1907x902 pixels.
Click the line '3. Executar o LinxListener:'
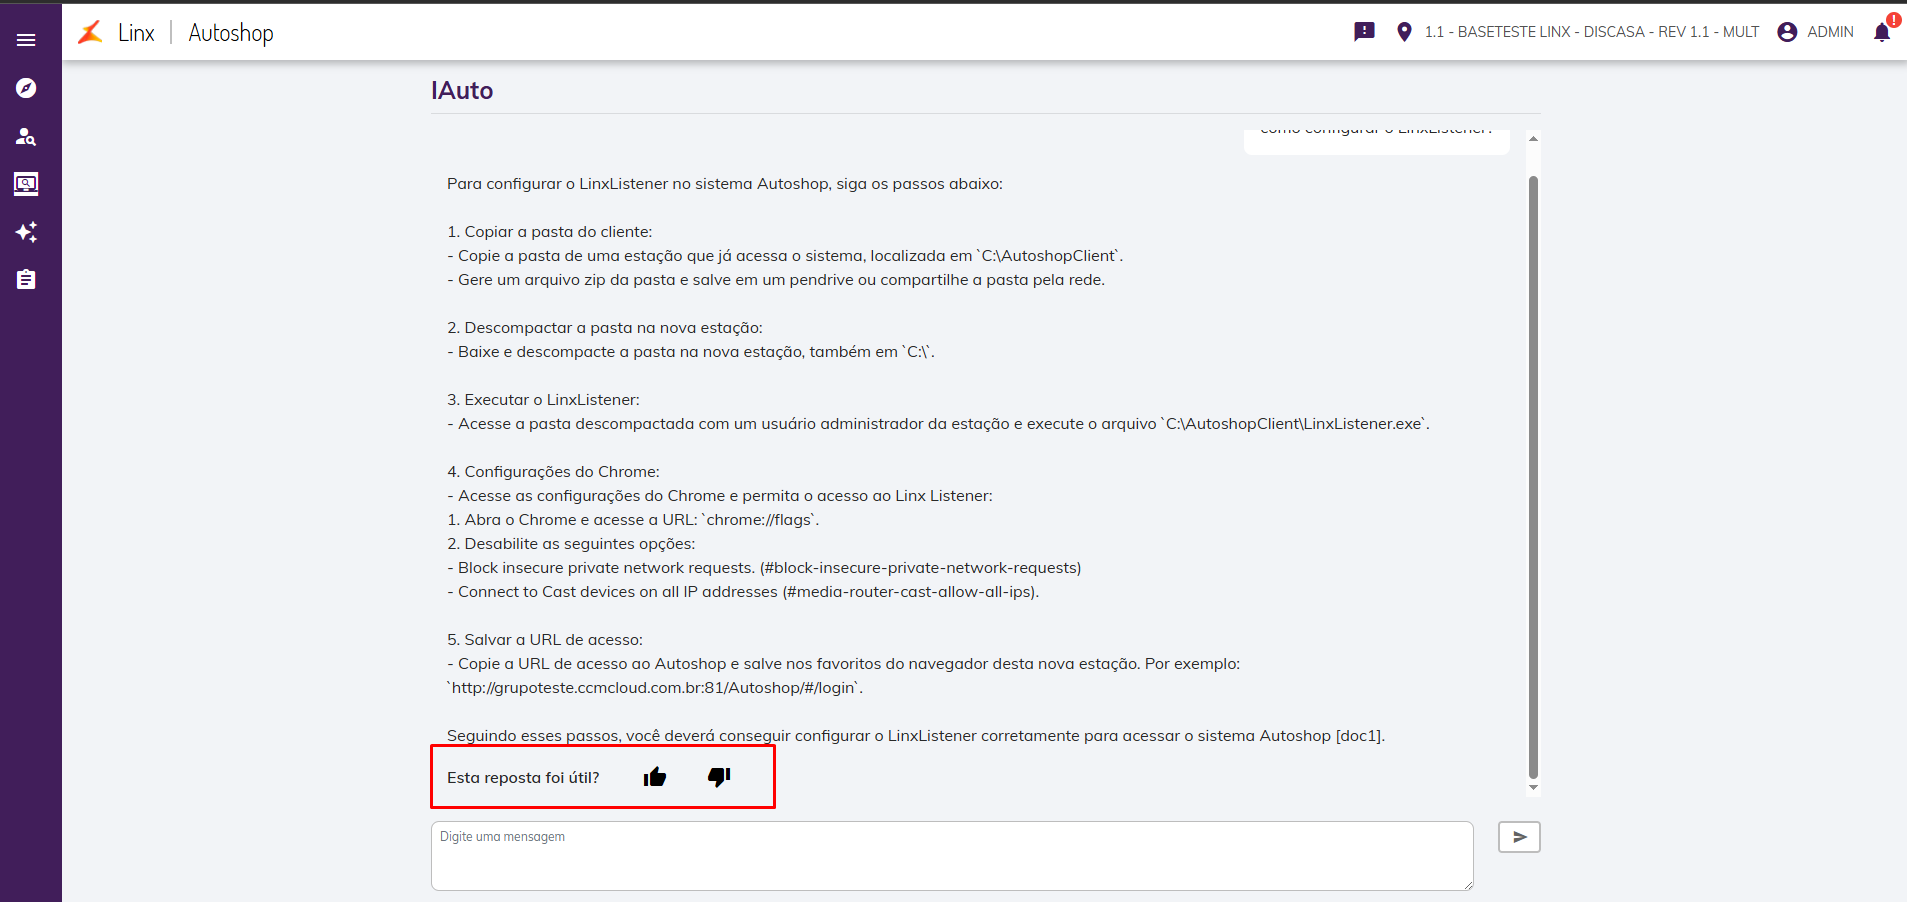coord(543,400)
